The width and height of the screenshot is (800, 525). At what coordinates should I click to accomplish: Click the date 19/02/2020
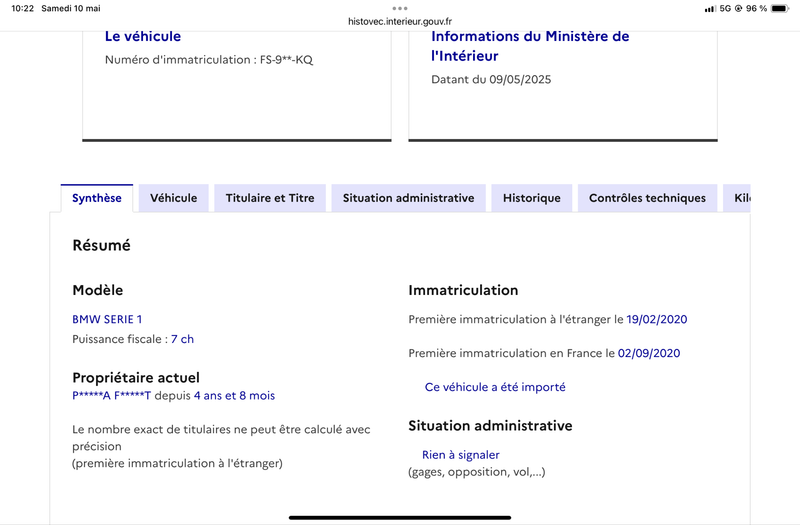[x=657, y=319]
